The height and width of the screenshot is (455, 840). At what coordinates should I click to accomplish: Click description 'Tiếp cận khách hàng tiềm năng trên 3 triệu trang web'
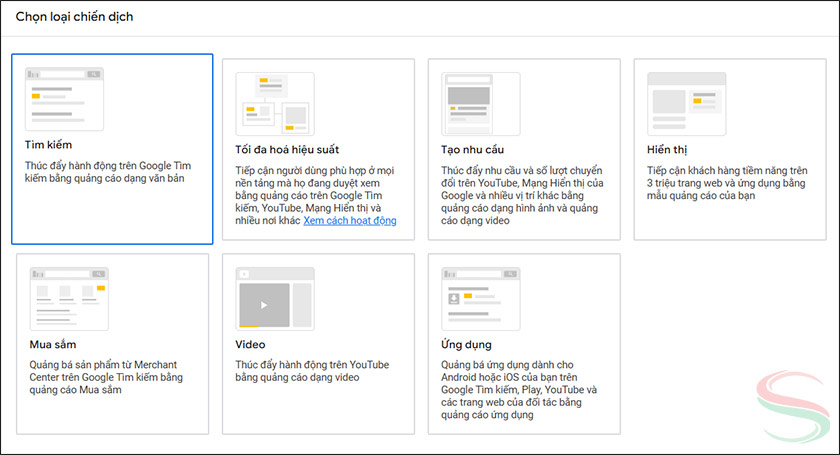click(x=727, y=183)
